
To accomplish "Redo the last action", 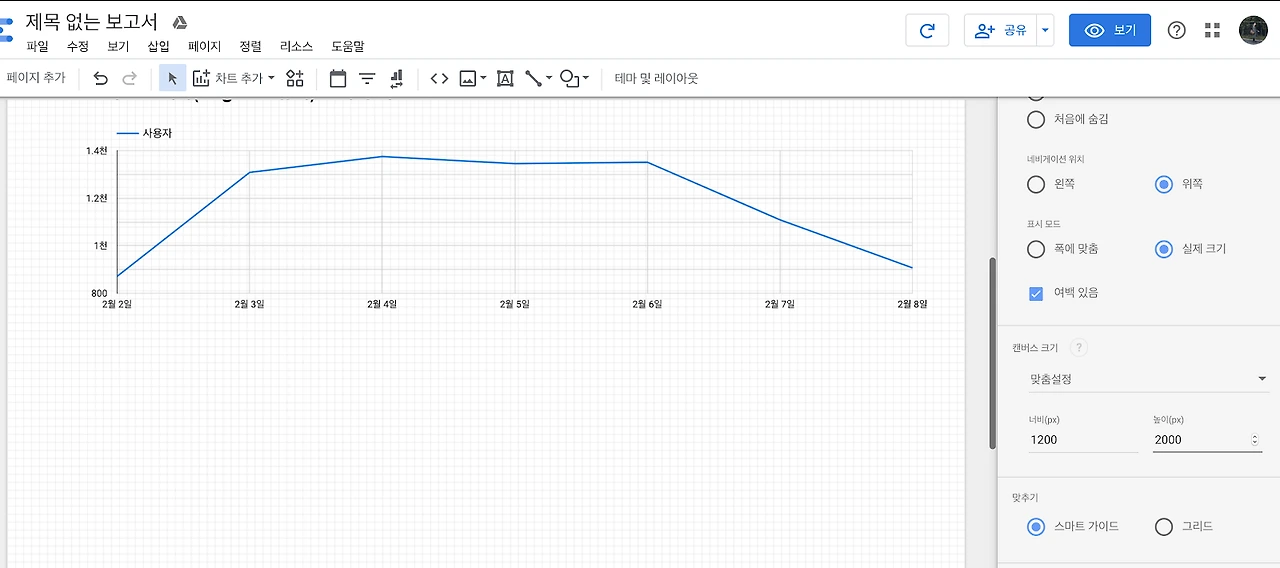I will 129,78.
